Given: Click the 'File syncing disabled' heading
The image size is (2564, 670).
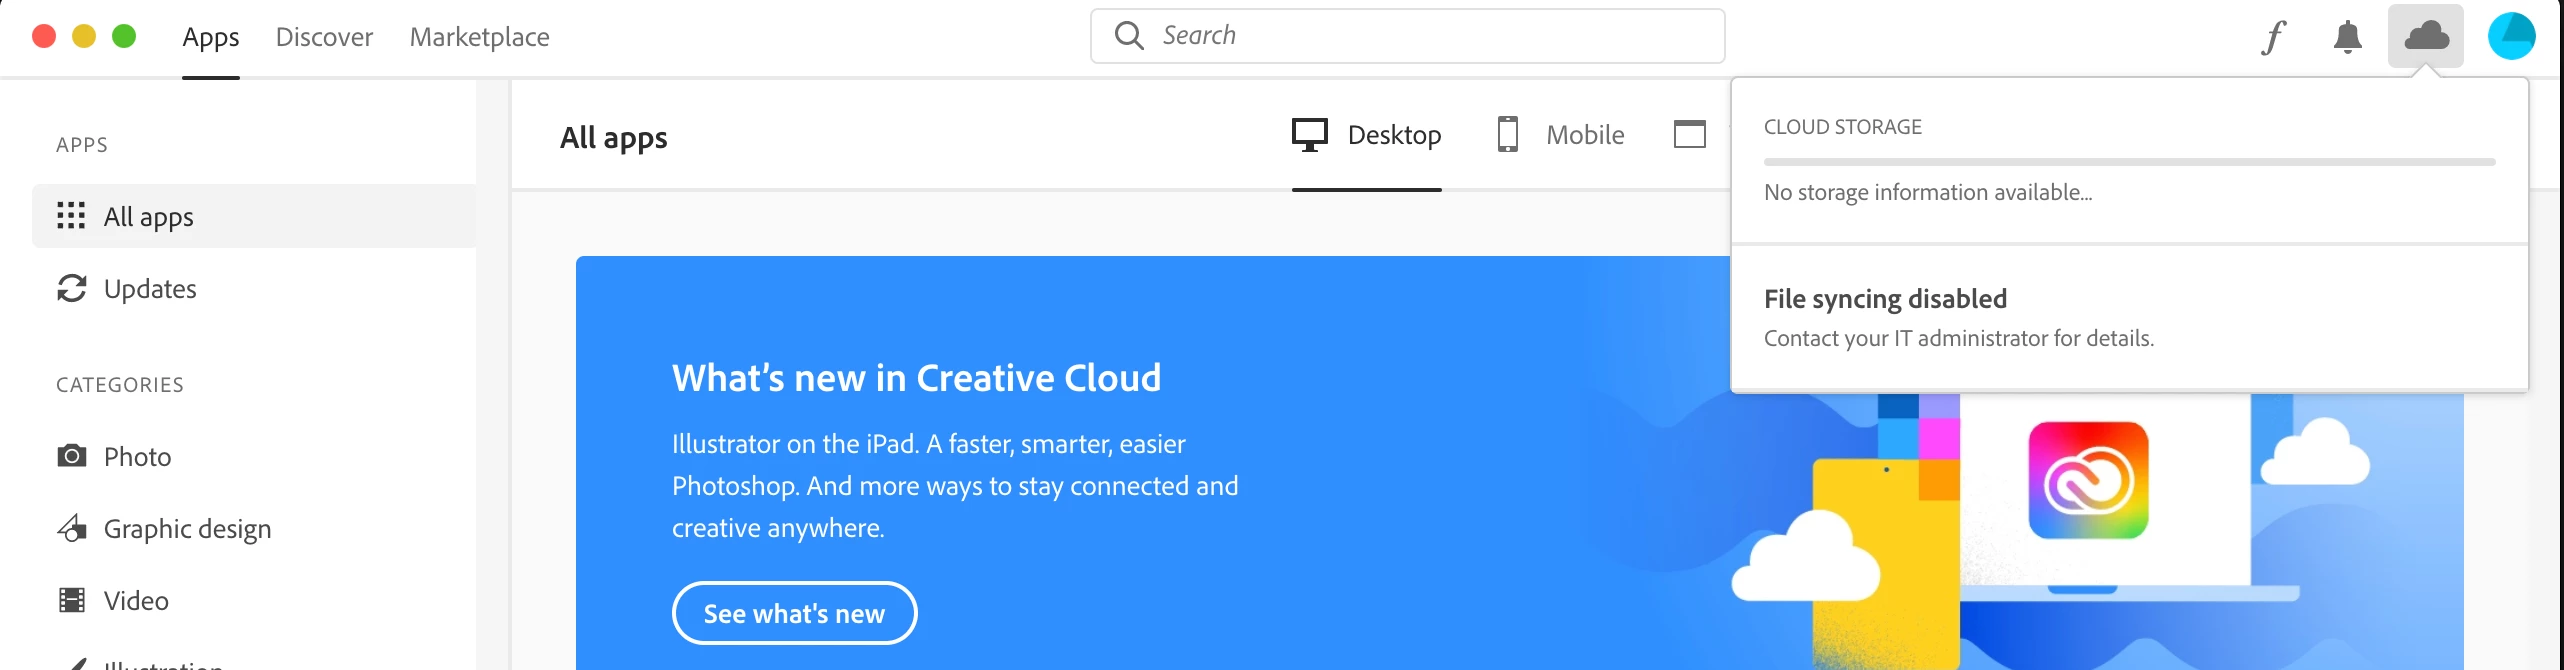Looking at the screenshot, I should pyautogui.click(x=1886, y=298).
